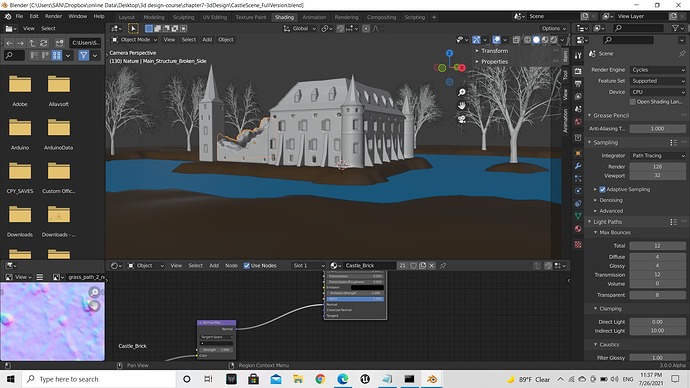This screenshot has width=690, height=388.
Task: Adjust the Indirect Light 10.00 field
Action: click(x=657, y=330)
